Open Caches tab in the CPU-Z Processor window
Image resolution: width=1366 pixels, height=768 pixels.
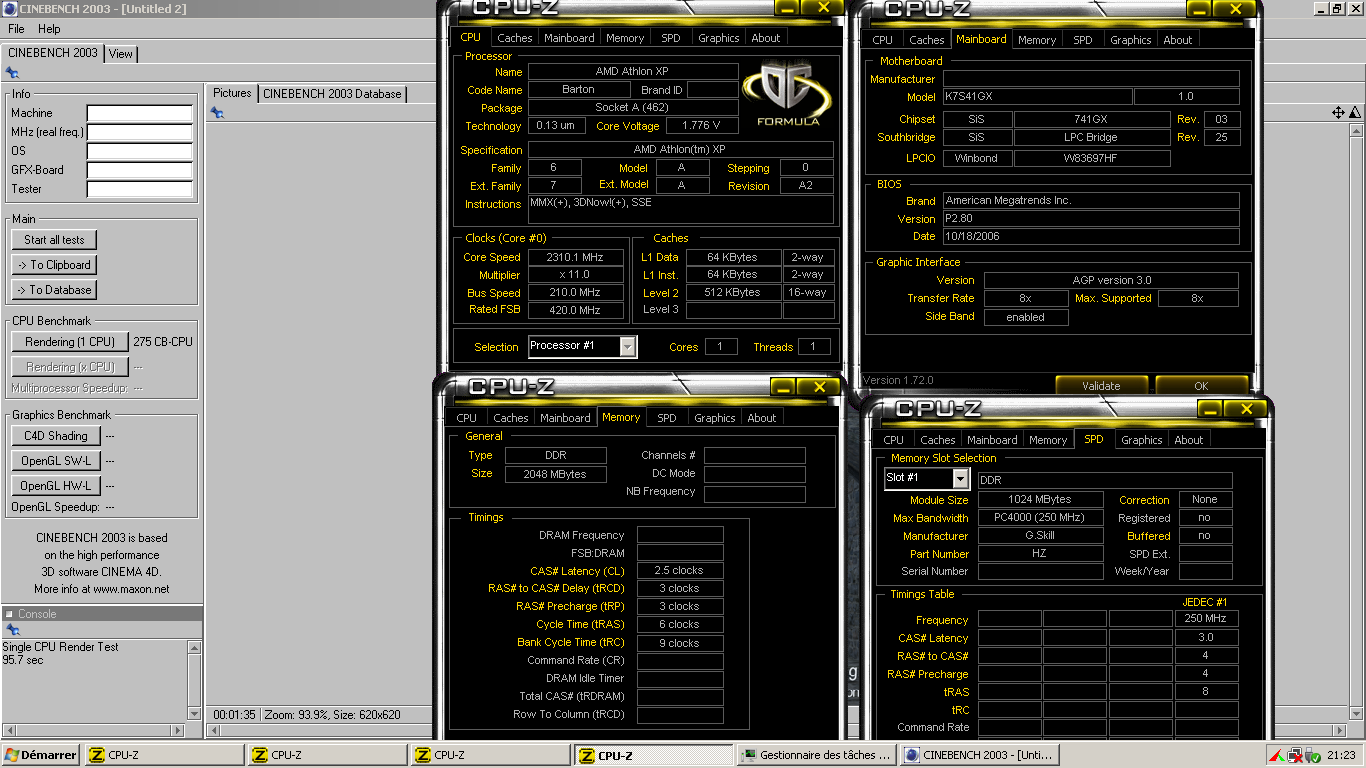(515, 38)
